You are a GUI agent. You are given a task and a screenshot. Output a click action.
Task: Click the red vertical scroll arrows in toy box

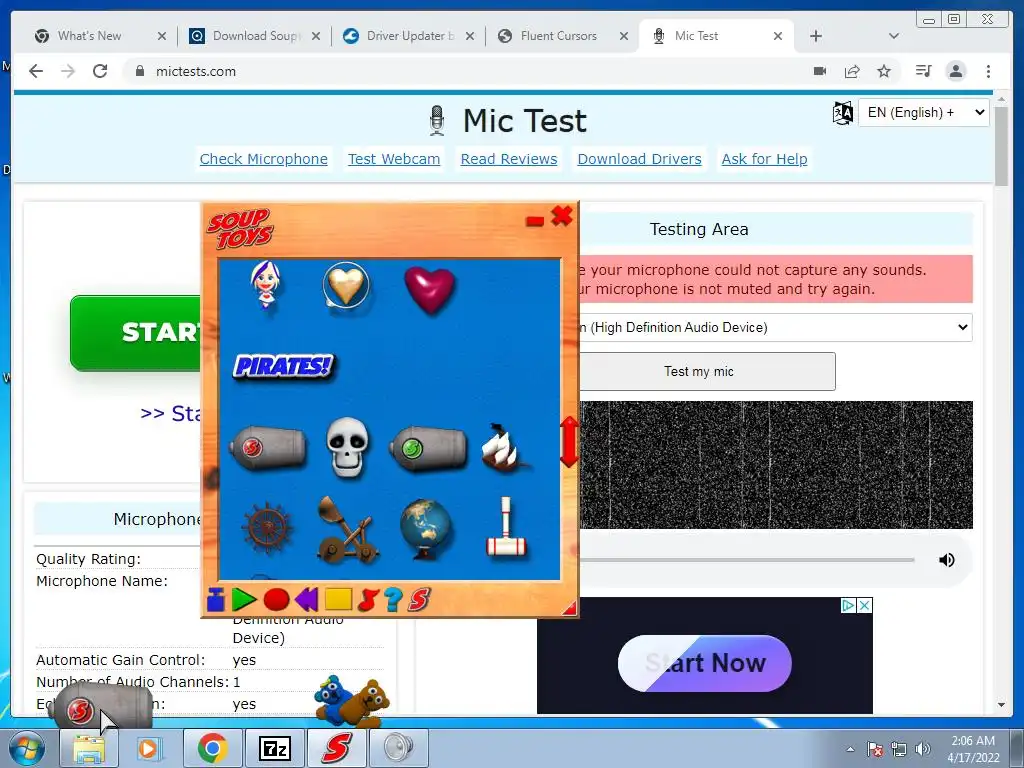(569, 442)
